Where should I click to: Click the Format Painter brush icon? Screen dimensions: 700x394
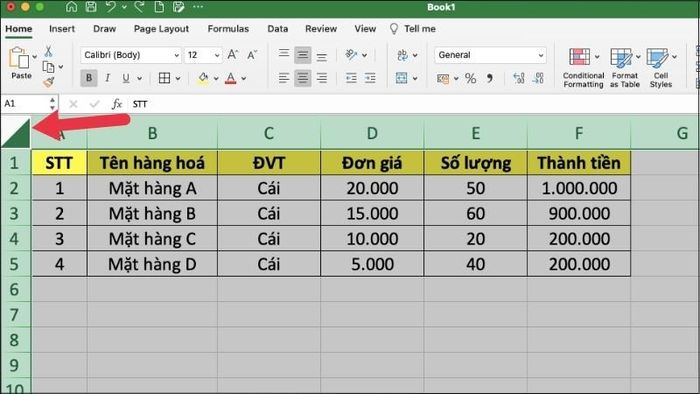(x=49, y=82)
